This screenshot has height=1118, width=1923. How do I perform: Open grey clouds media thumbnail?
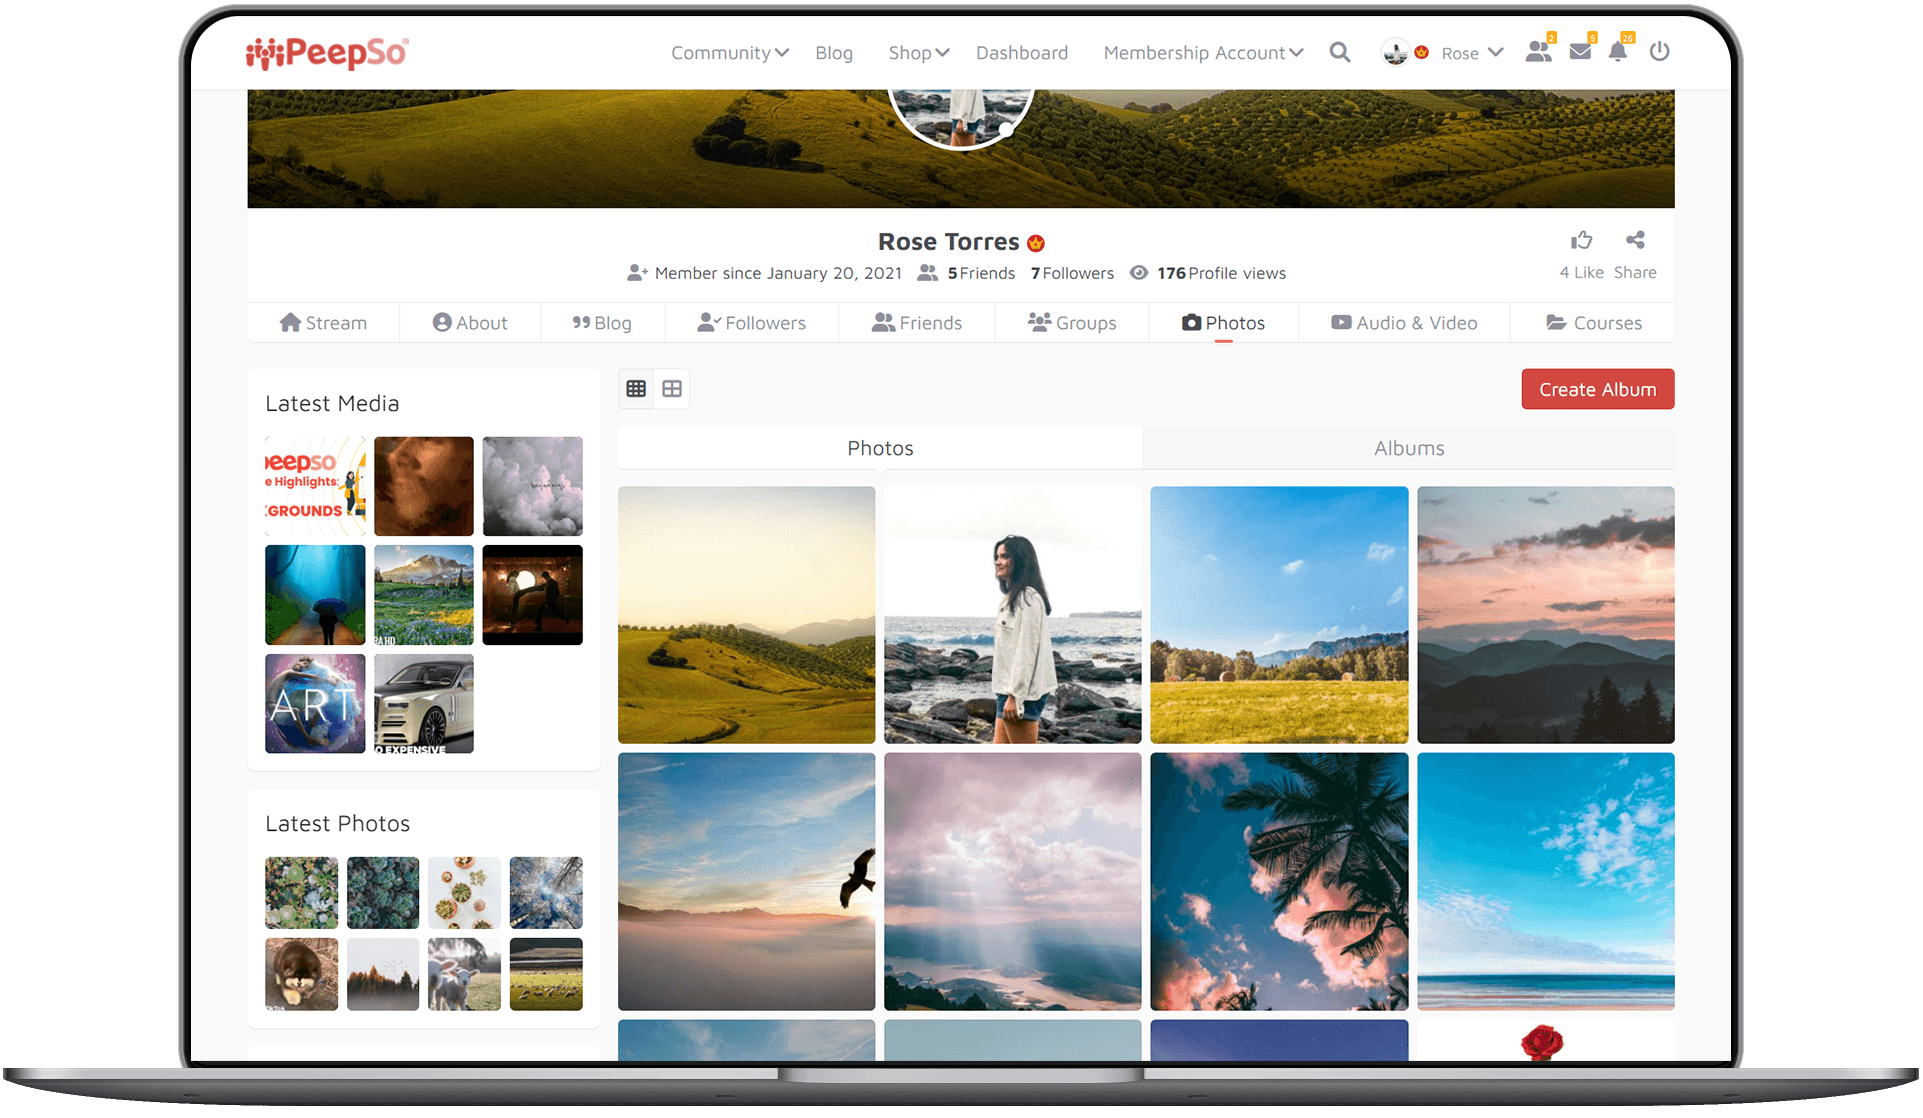[x=532, y=486]
